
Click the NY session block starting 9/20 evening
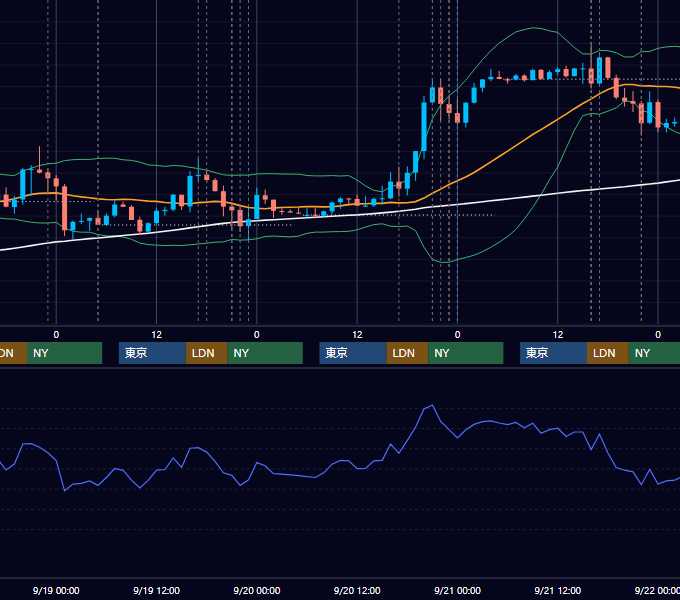(466, 353)
